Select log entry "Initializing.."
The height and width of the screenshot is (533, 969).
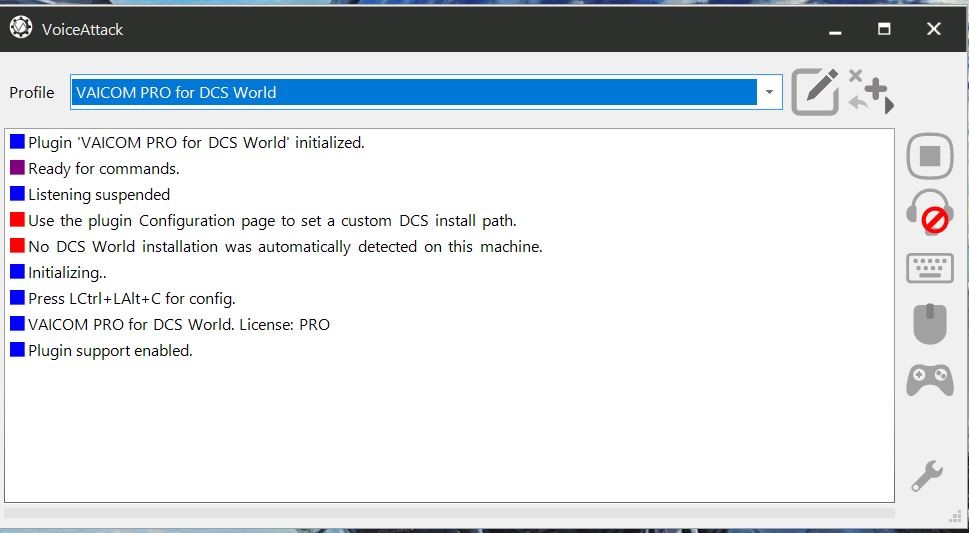[67, 273]
